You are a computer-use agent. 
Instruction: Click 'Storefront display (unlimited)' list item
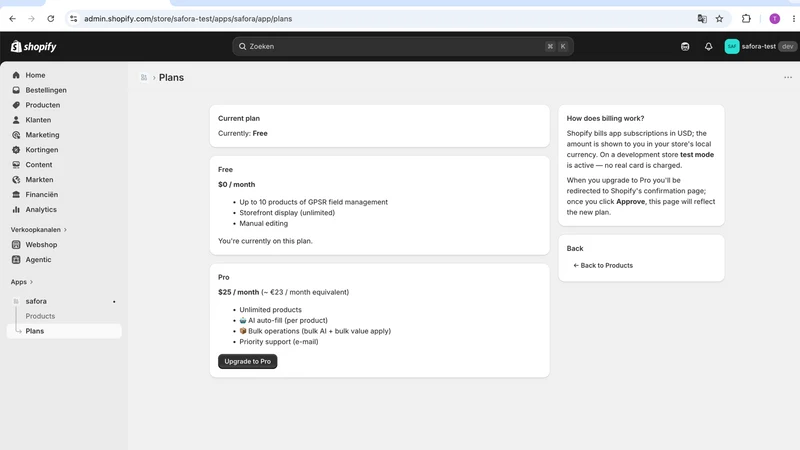(287, 213)
